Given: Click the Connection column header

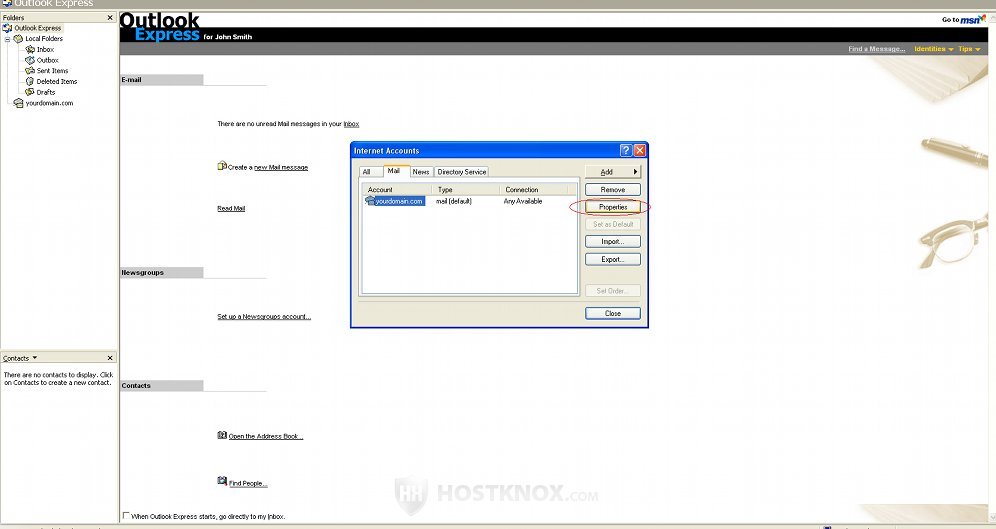Looking at the screenshot, I should [x=534, y=189].
